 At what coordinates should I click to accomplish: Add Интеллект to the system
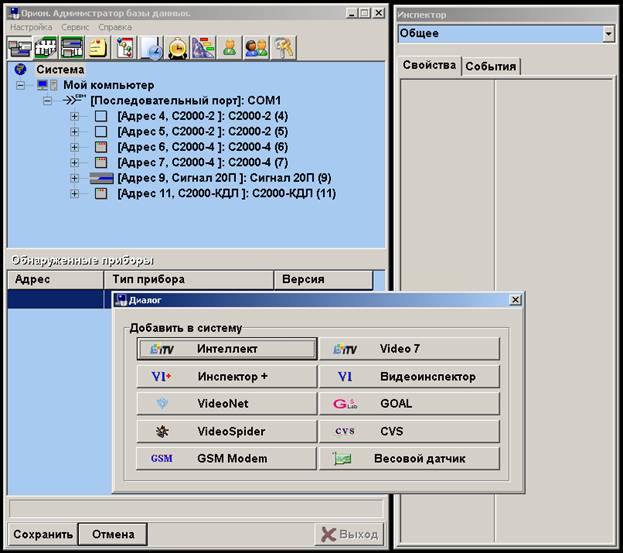pyautogui.click(x=227, y=349)
